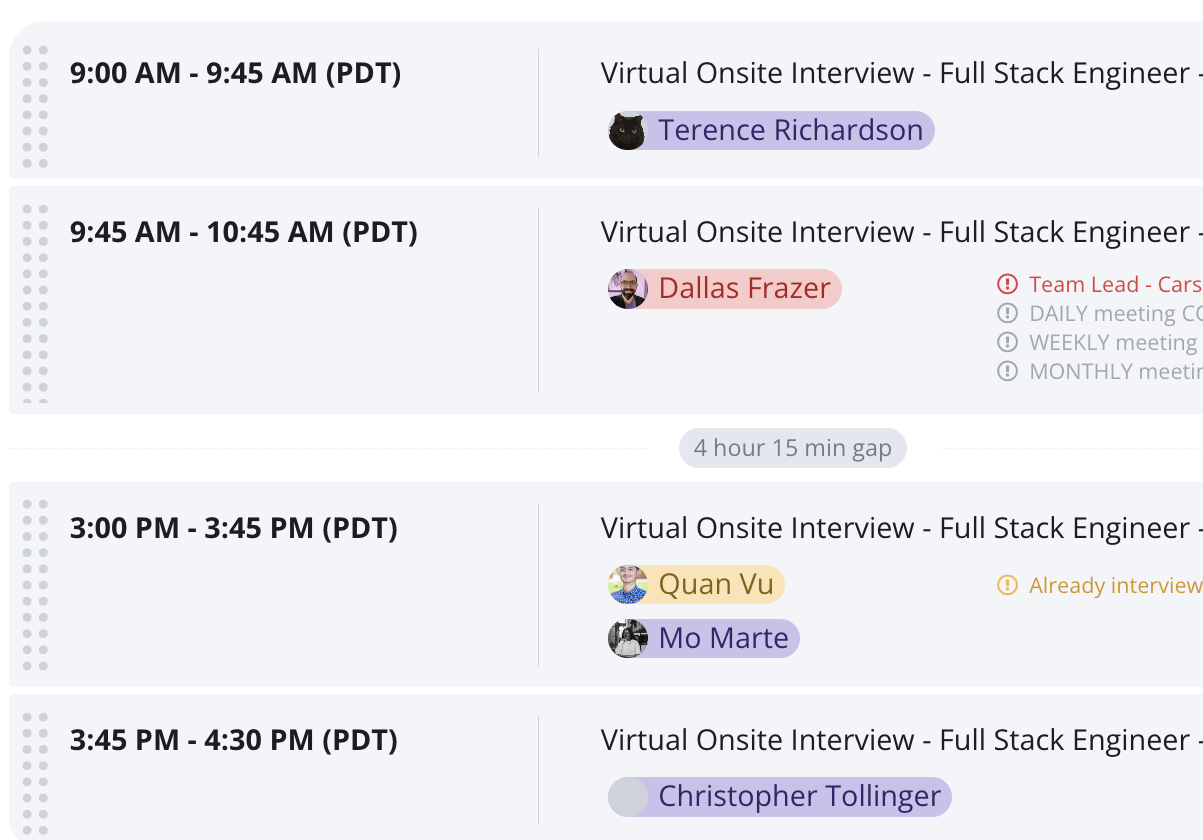Click the warning icon beside DAILY meeting
The image size is (1203, 840).
pos(1007,313)
